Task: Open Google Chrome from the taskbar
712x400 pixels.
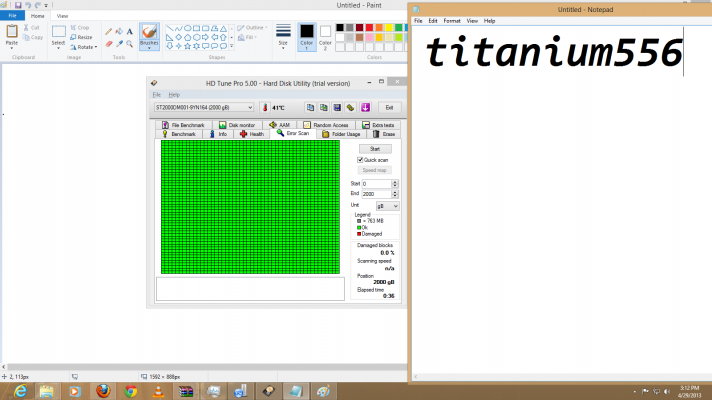Action: coord(131,391)
